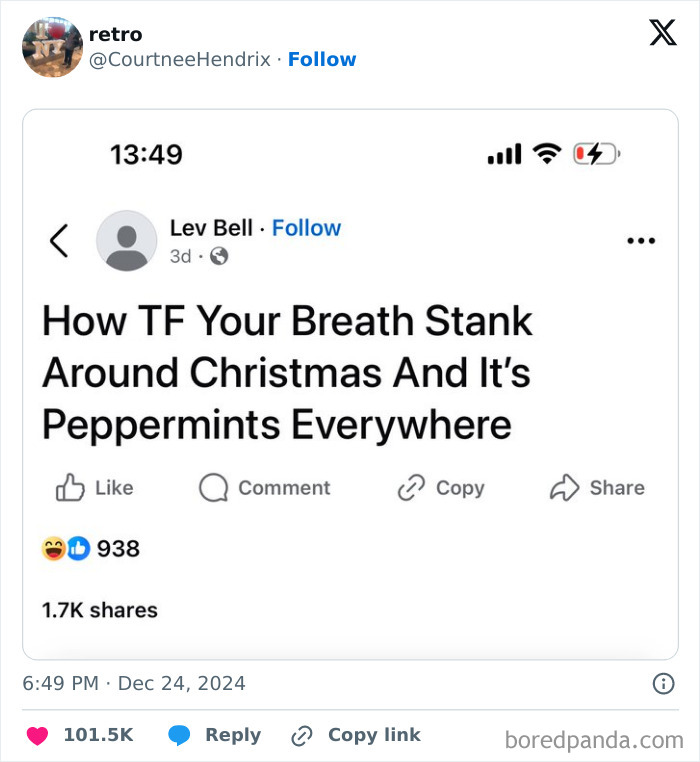The height and width of the screenshot is (762, 700).
Task: View the 1.7K shares
Action: pos(99,609)
